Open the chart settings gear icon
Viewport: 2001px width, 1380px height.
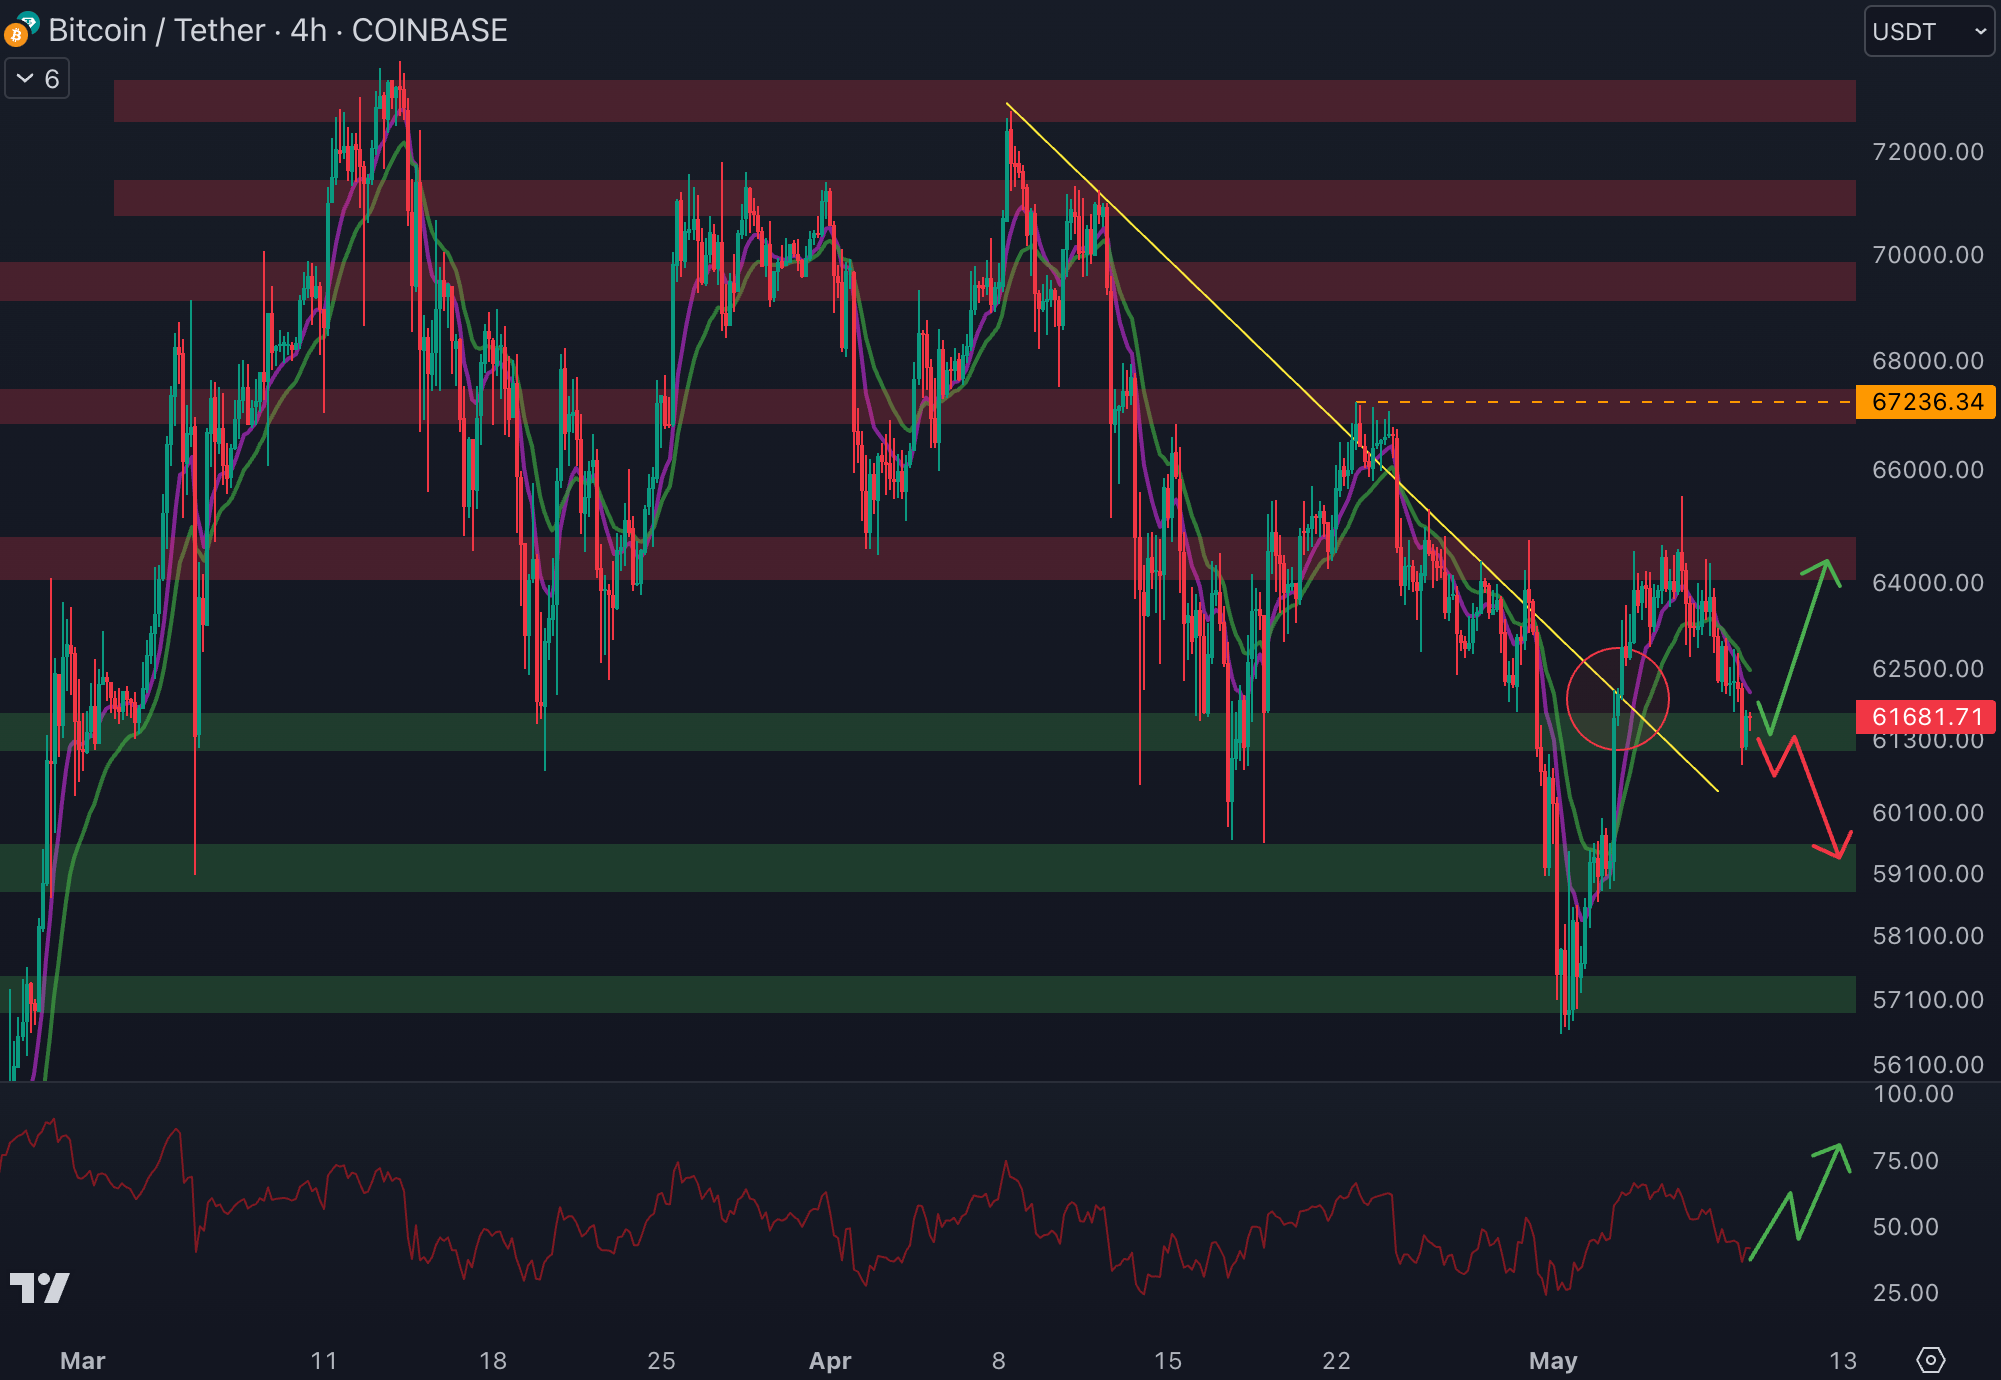[1930, 1360]
